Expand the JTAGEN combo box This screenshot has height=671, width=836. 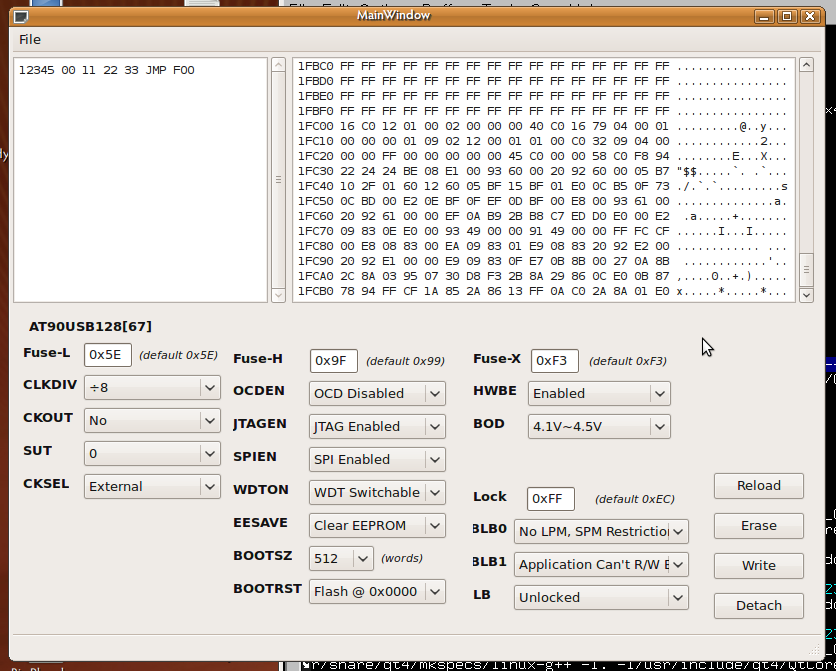[377, 426]
